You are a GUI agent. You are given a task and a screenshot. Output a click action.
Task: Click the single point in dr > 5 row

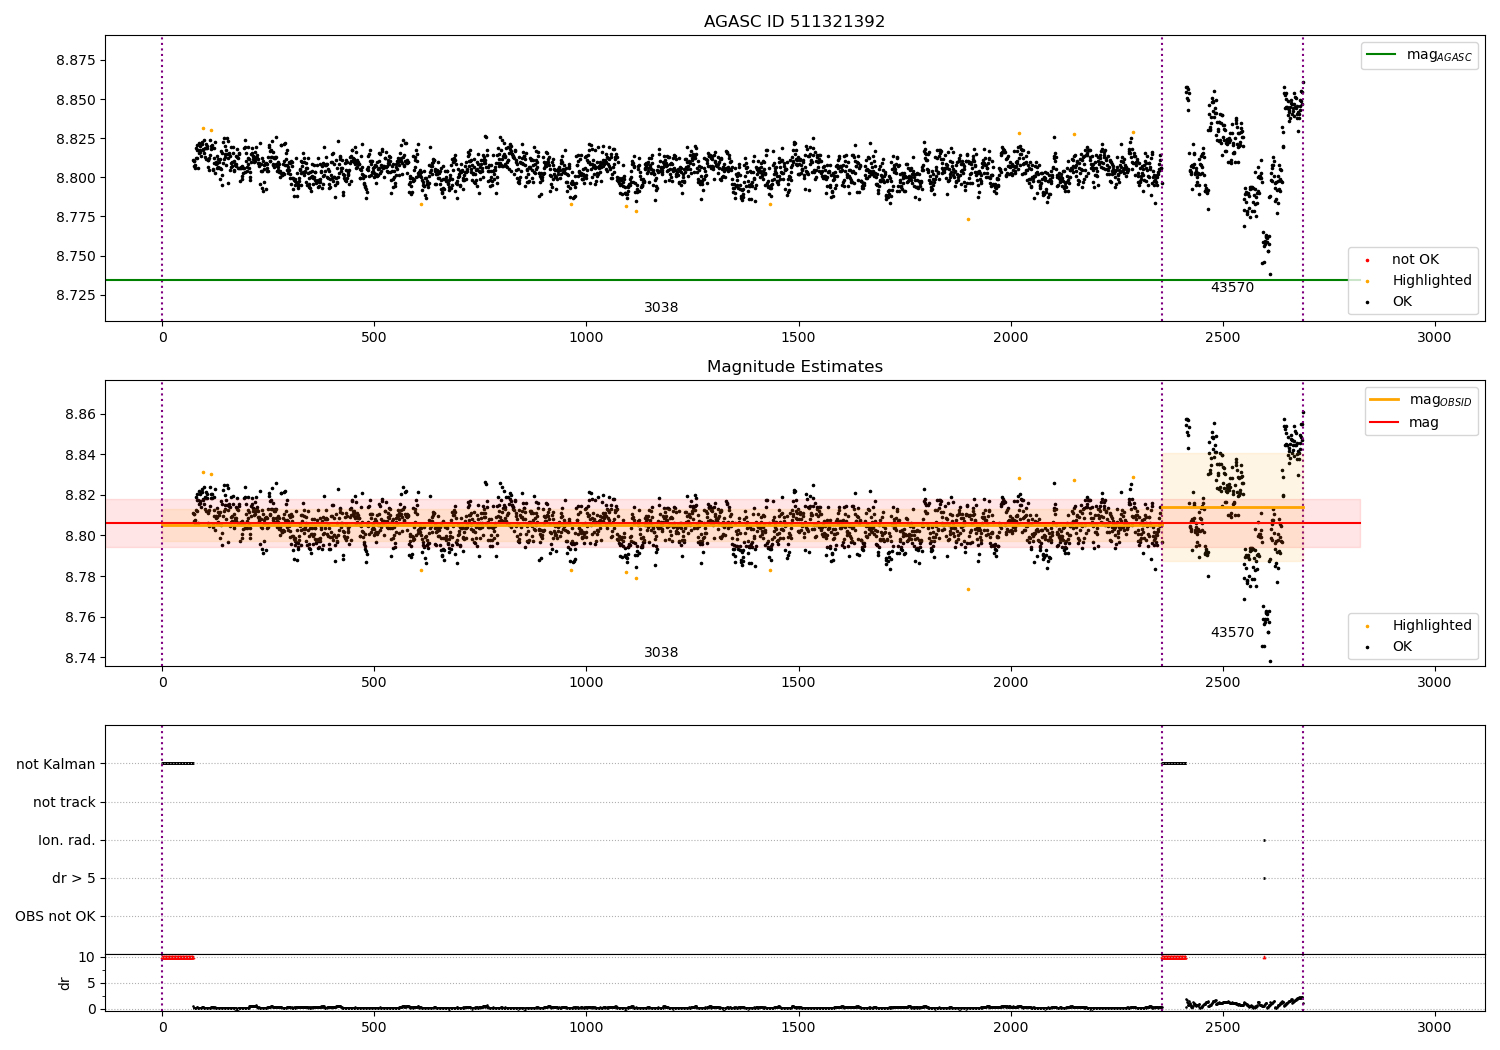[1264, 878]
